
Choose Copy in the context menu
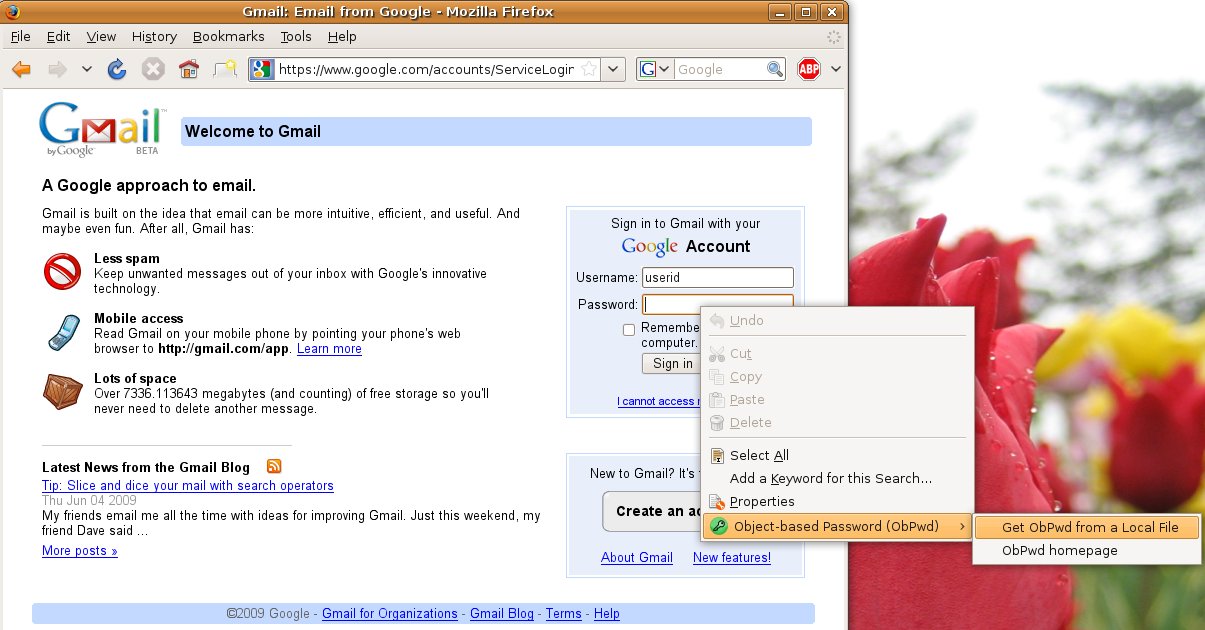[x=838, y=376]
